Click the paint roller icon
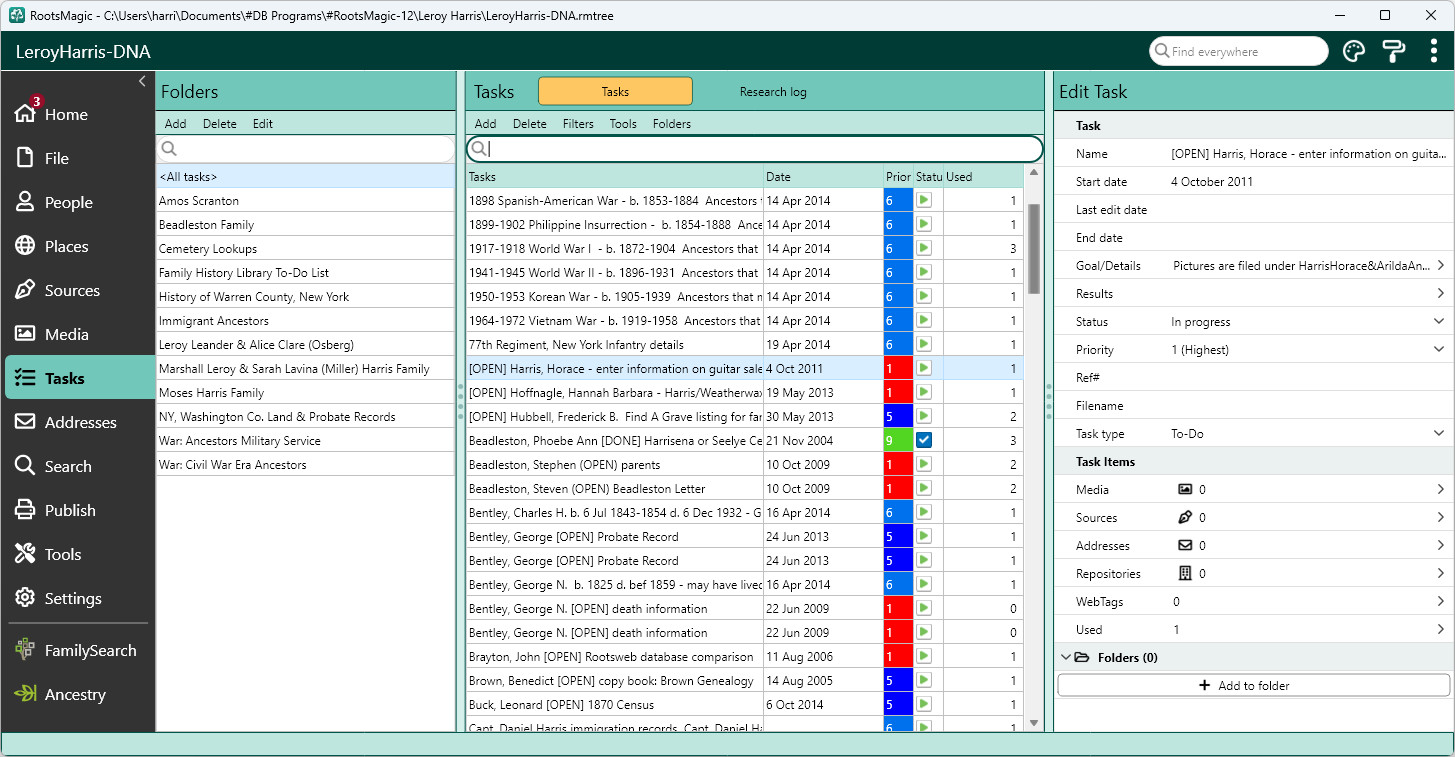The width and height of the screenshot is (1455, 757). tap(1393, 51)
